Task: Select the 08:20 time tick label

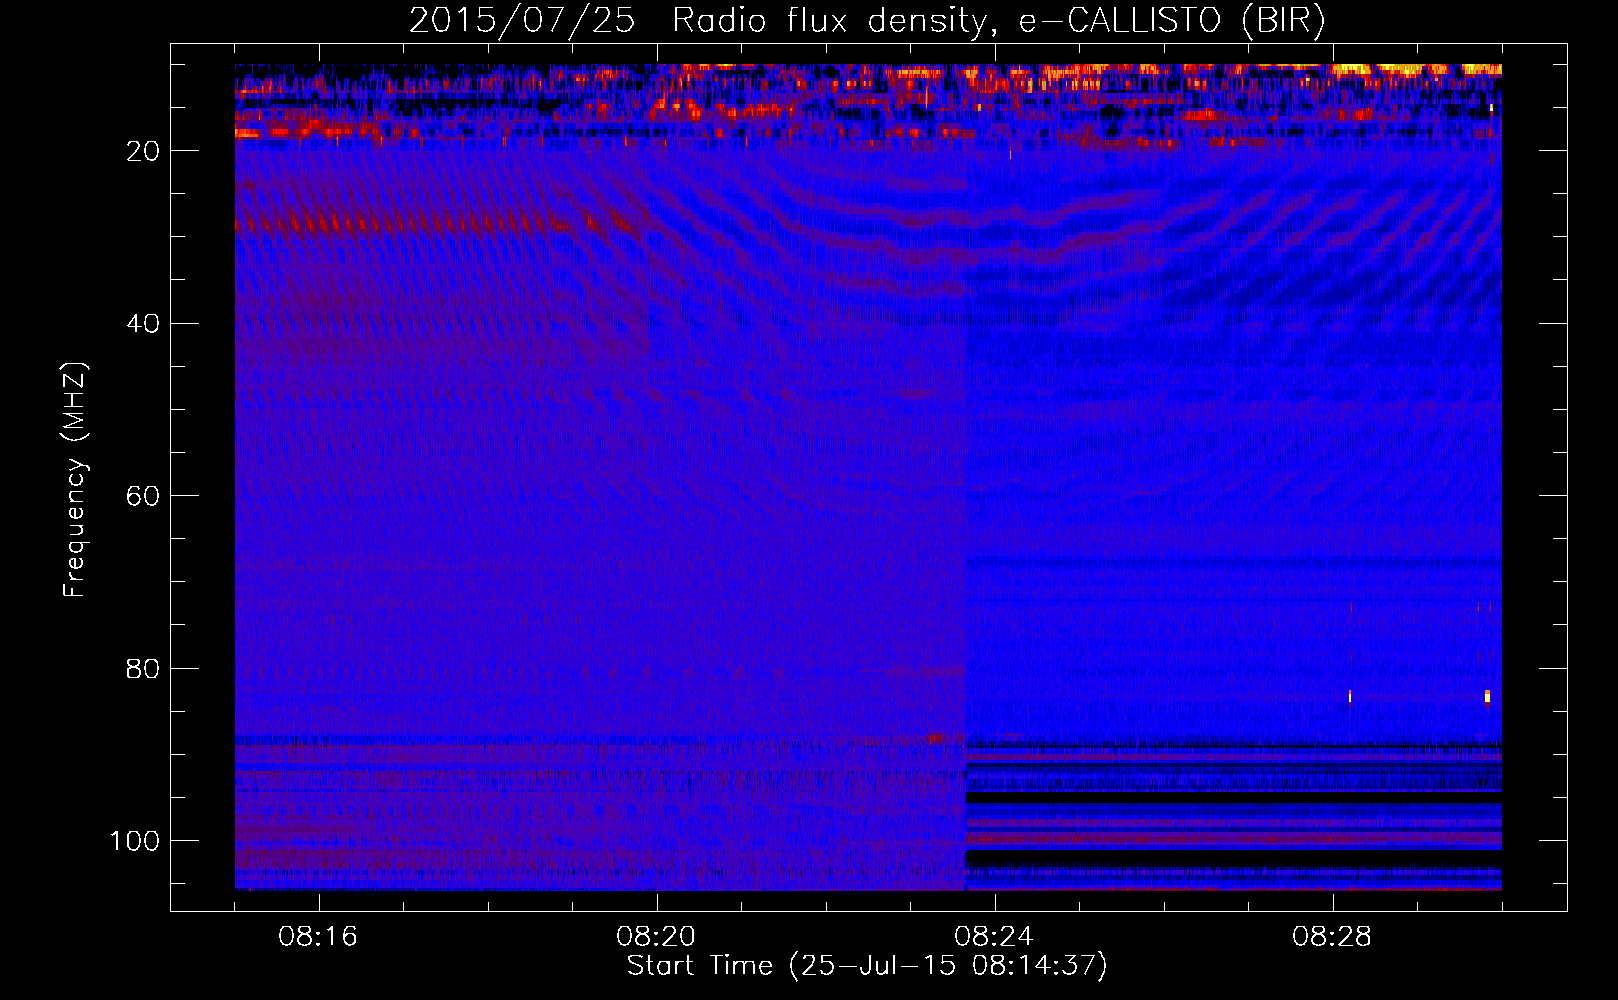Action: point(656,937)
